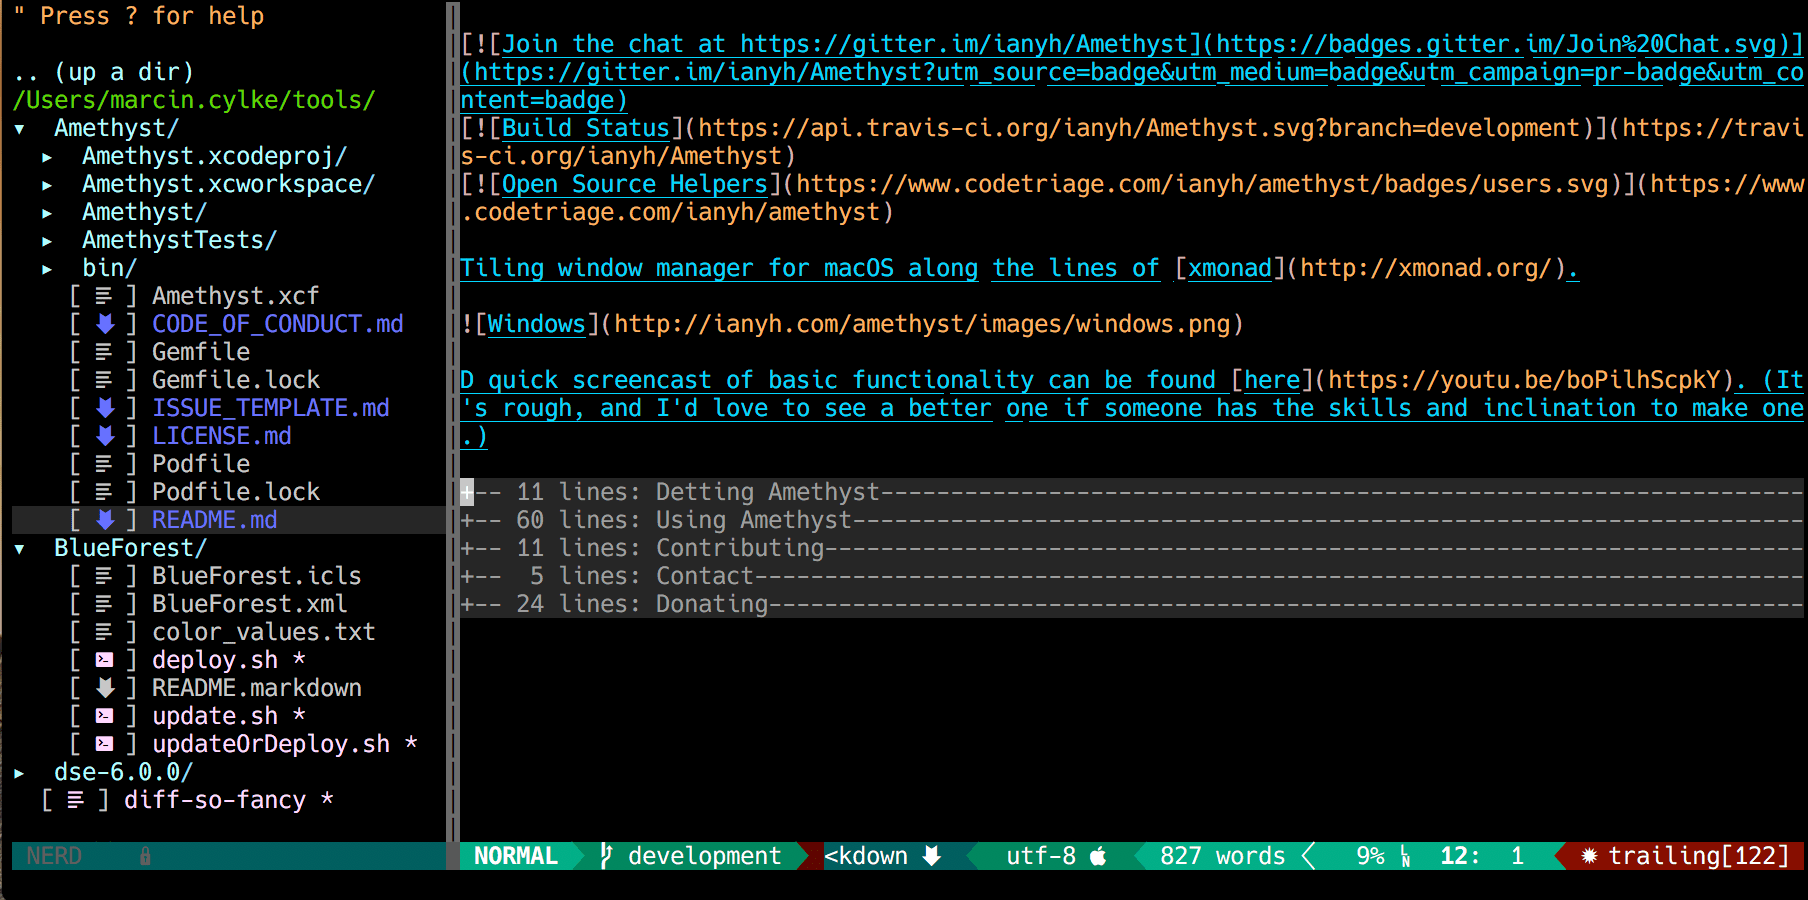Click the 'xmonad' link text
Viewport: 1808px width, 900px height.
point(1229,268)
